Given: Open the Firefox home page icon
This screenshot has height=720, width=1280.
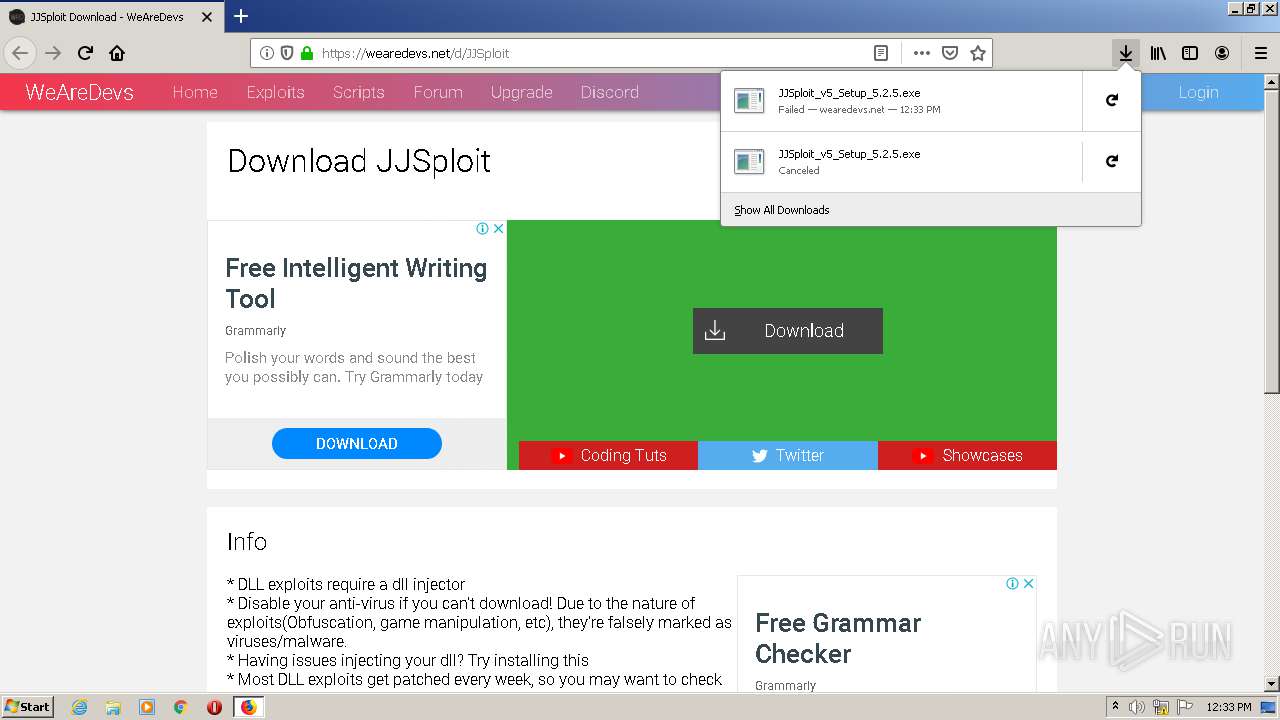Looking at the screenshot, I should (x=117, y=53).
